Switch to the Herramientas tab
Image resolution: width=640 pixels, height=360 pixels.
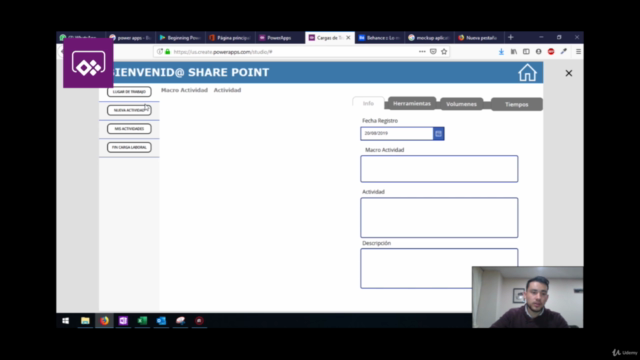pos(412,104)
